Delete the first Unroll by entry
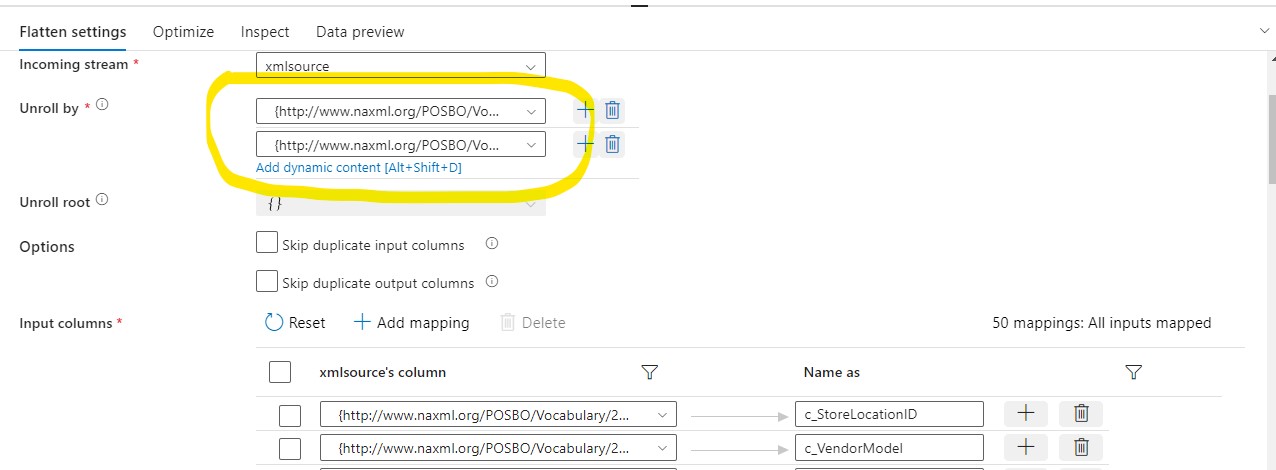The image size is (1276, 470). 613,110
